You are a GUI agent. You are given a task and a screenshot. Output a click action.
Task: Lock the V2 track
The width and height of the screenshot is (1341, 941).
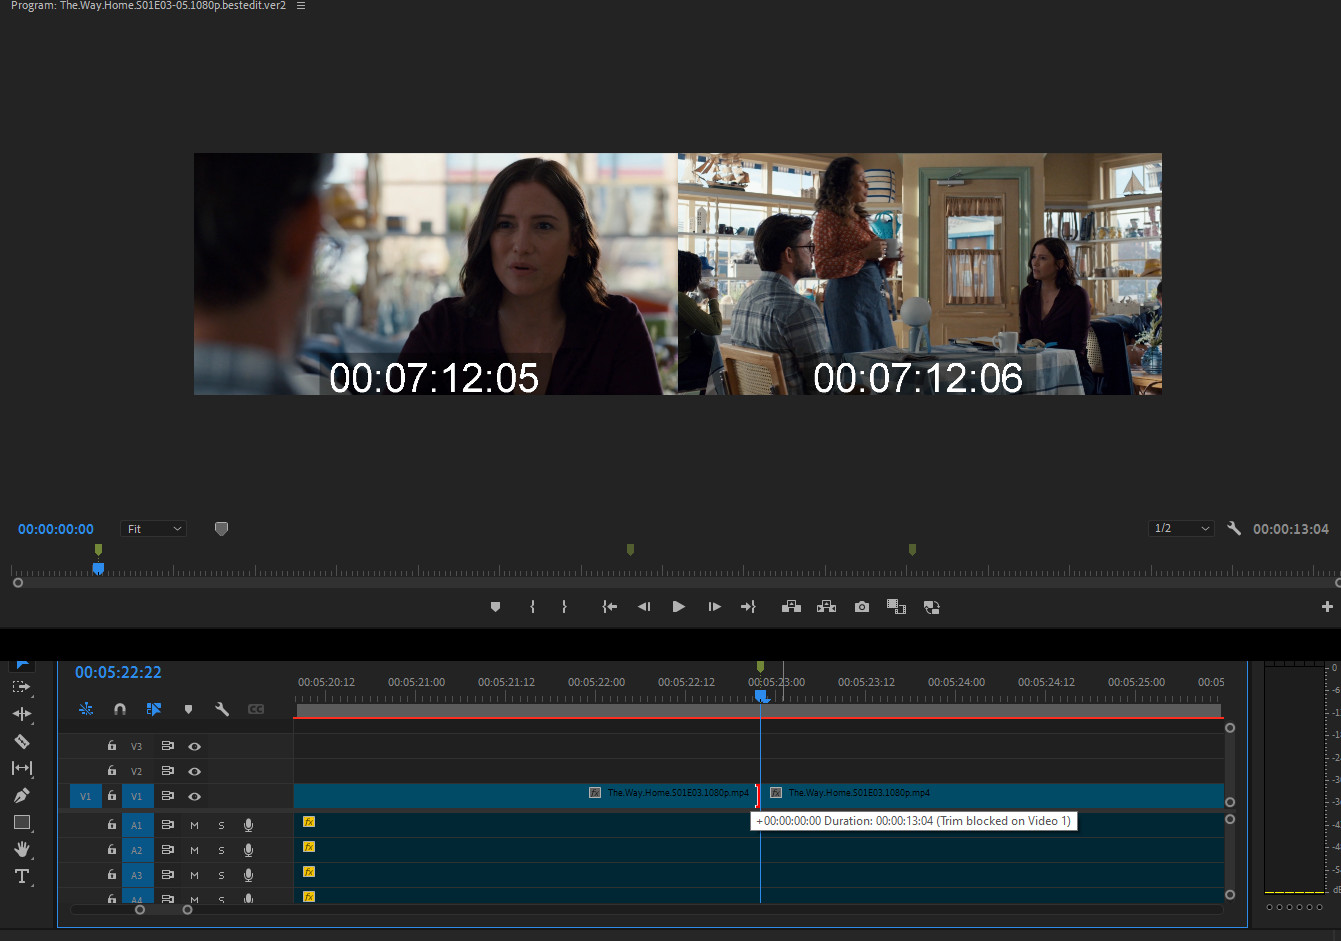coord(112,771)
